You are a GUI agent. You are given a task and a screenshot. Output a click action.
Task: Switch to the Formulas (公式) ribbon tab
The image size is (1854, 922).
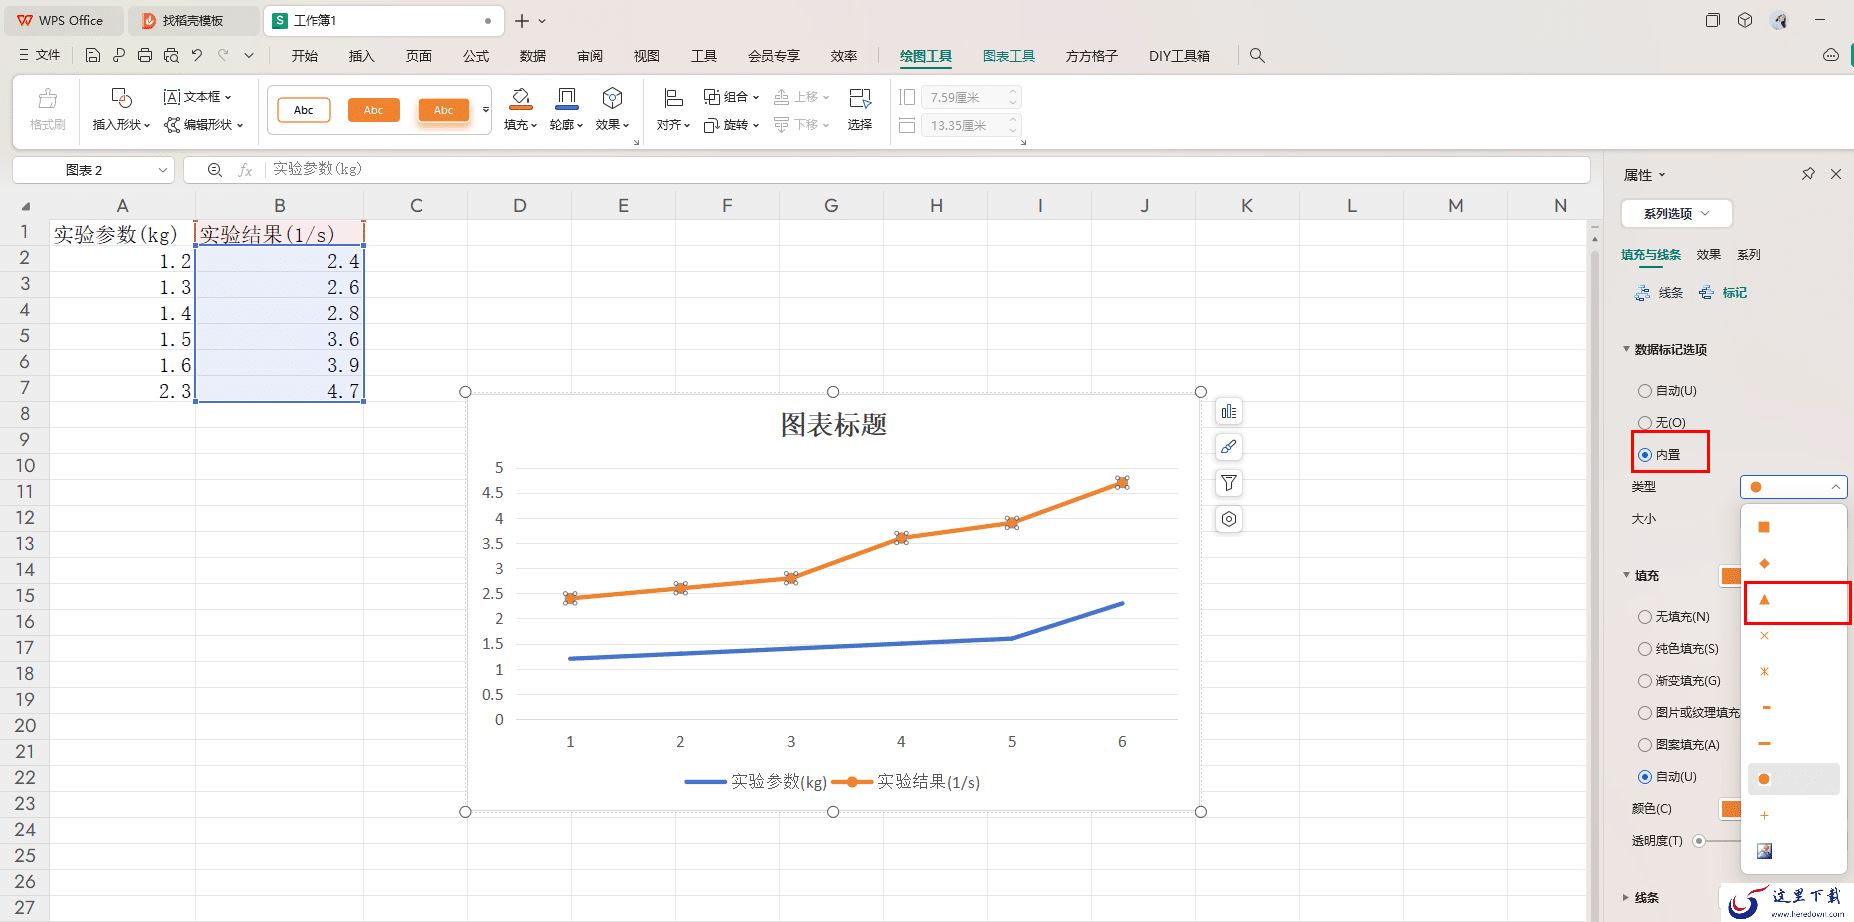point(476,56)
